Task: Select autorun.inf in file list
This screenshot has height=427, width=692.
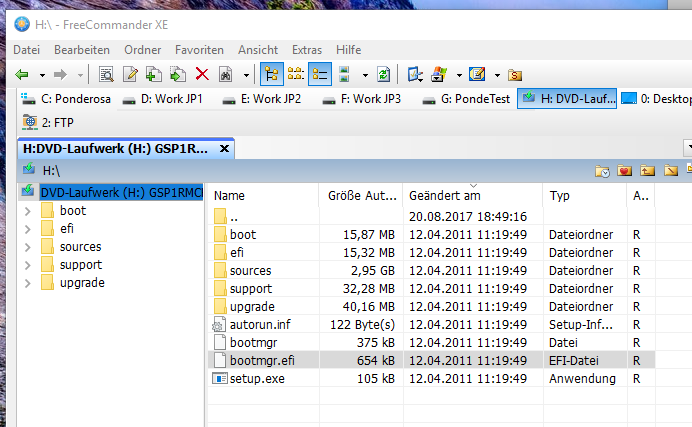Action: pyautogui.click(x=431, y=325)
